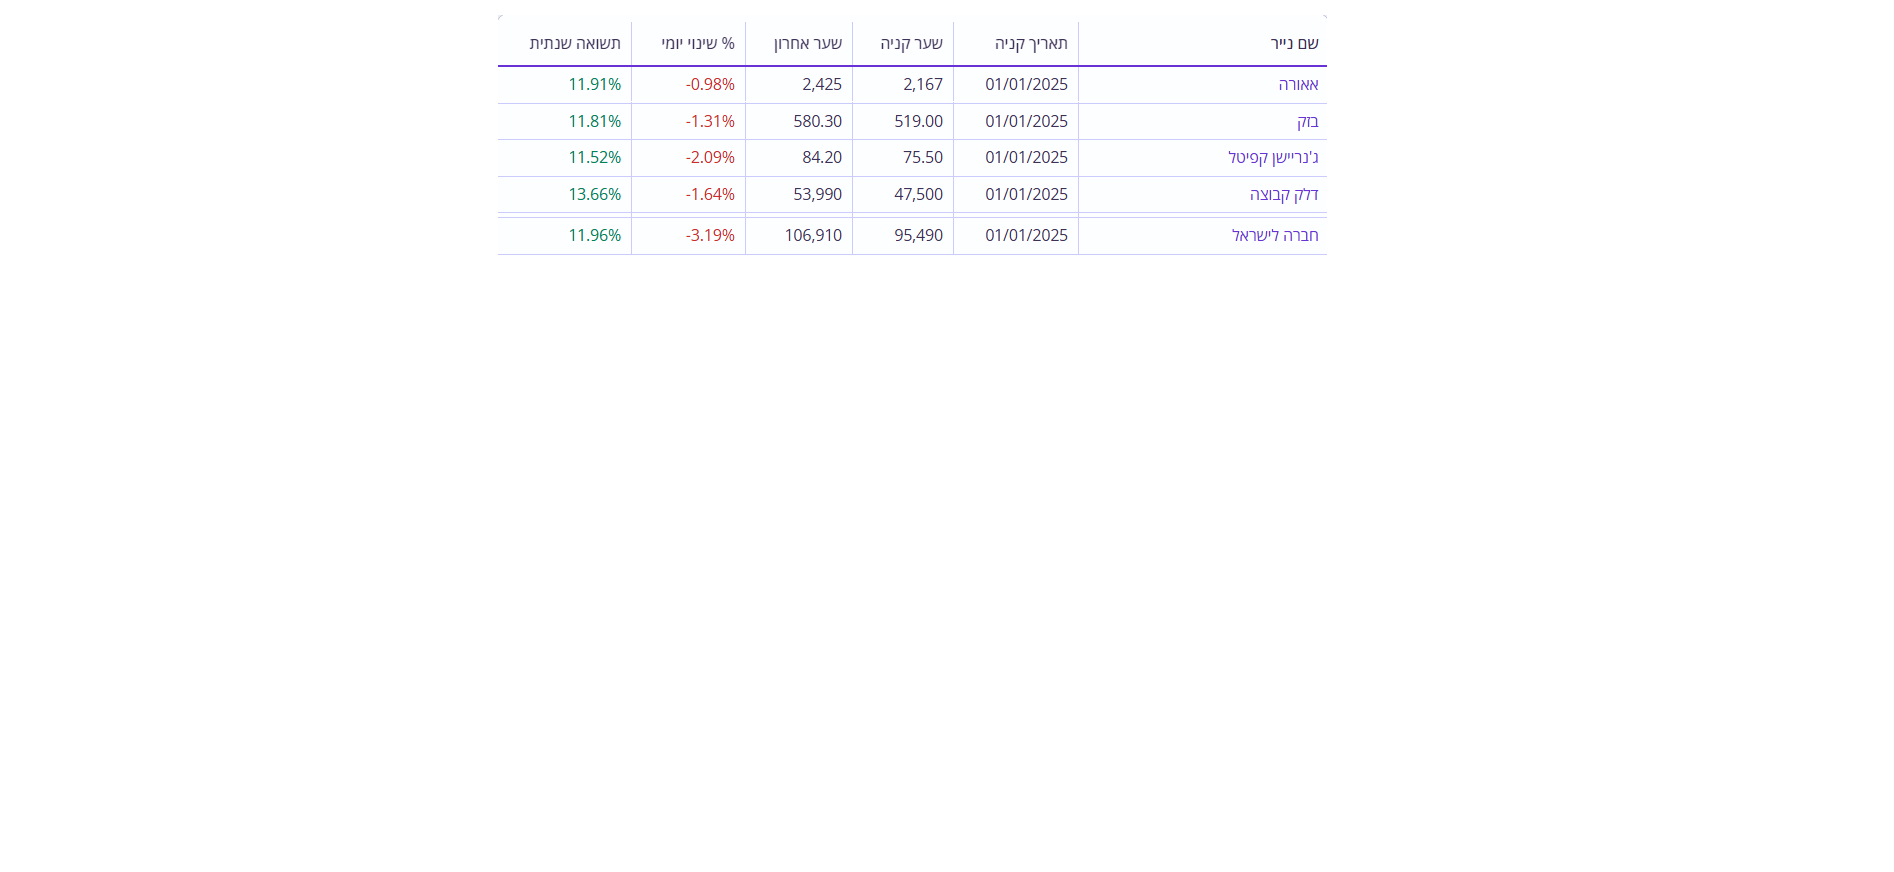Select the -3.19% daily change cell
The image size is (1894, 872).
pos(710,236)
